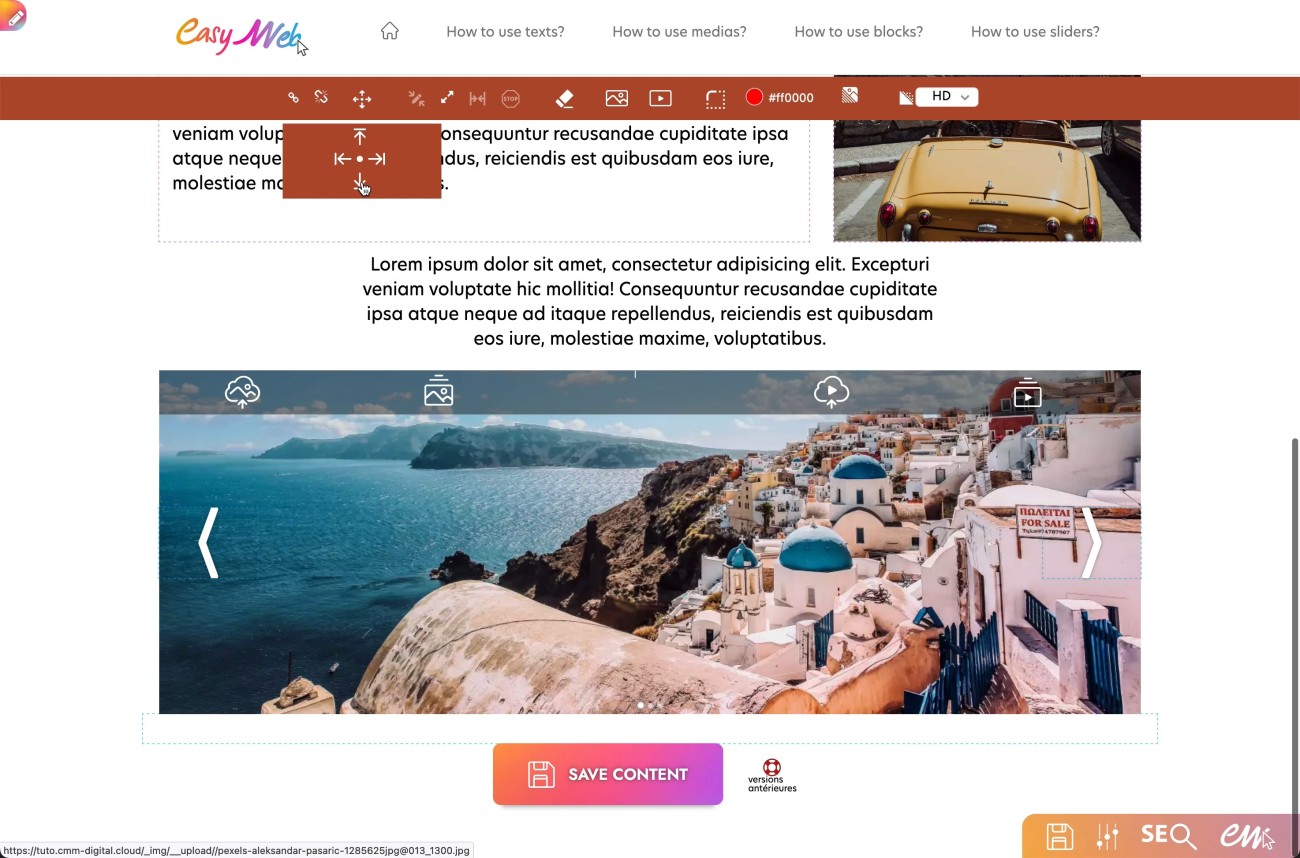Viewport: 1300px width, 858px height.
Task: Click the cloud video upload icon on slider
Action: (831, 392)
